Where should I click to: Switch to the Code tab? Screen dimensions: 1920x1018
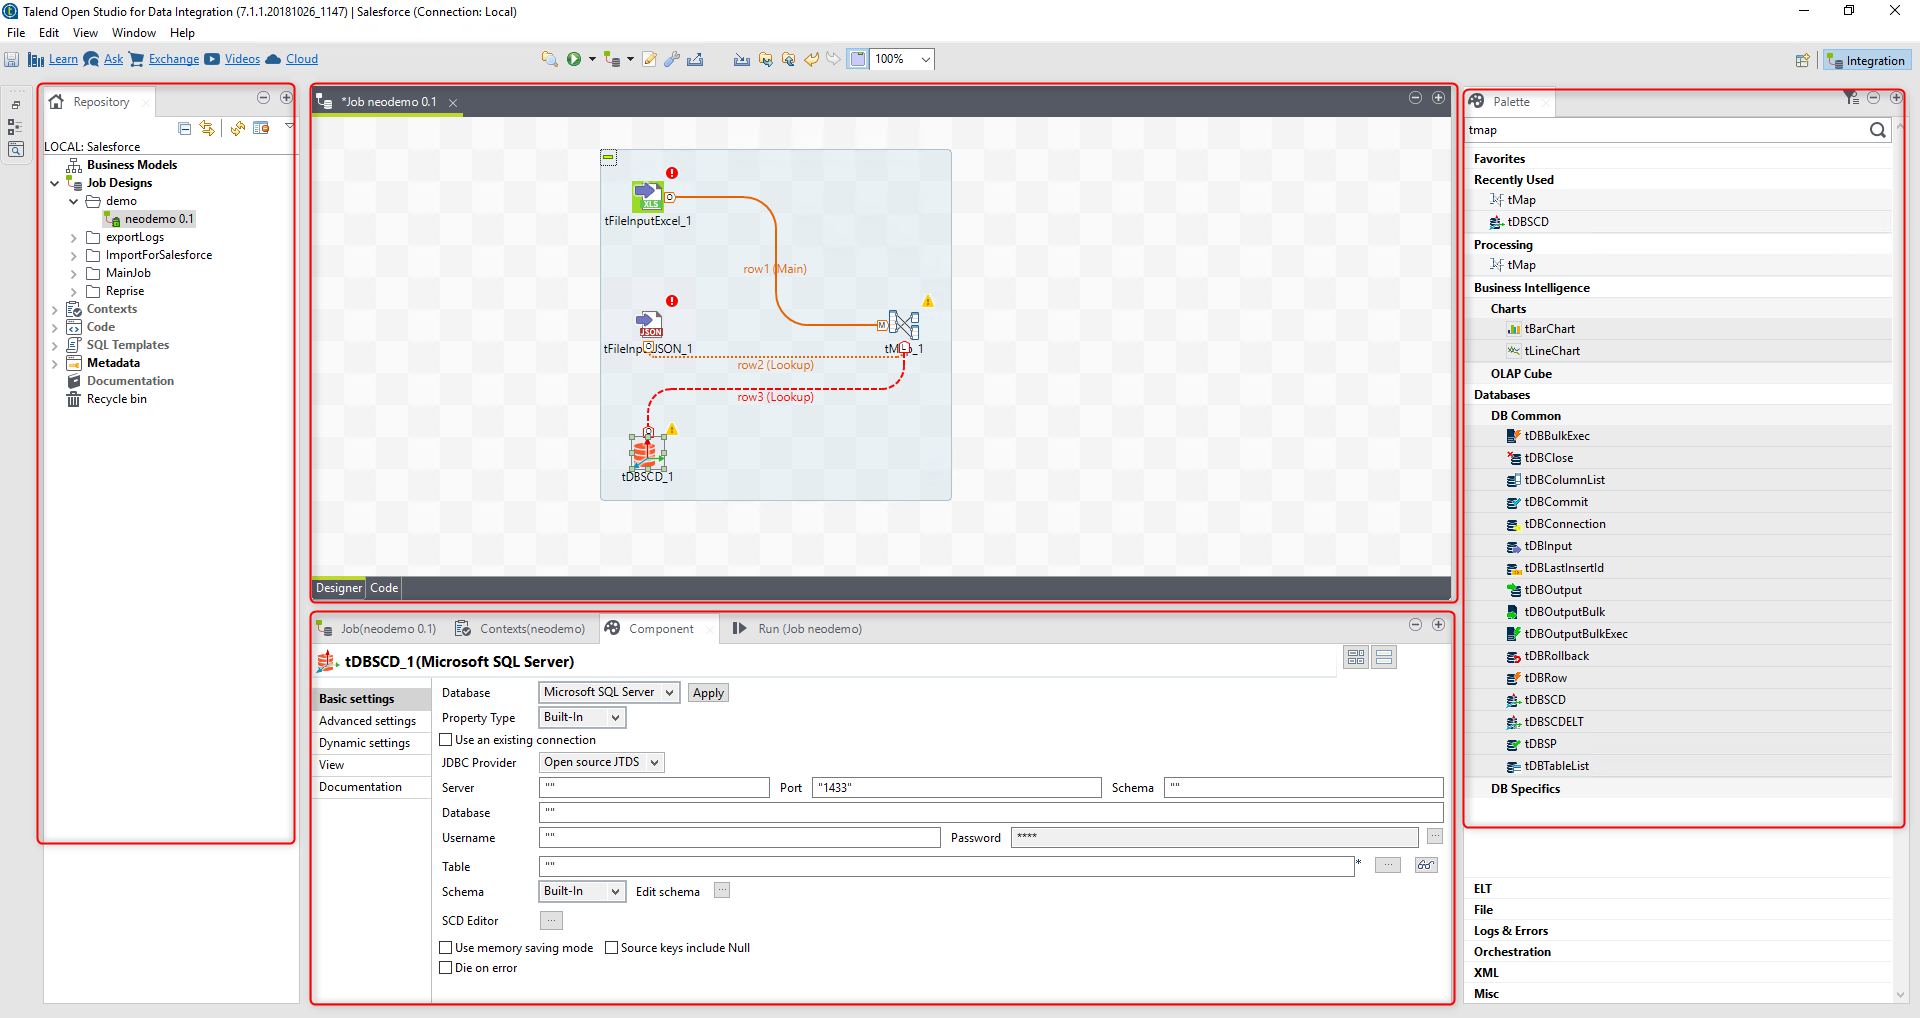click(x=384, y=588)
